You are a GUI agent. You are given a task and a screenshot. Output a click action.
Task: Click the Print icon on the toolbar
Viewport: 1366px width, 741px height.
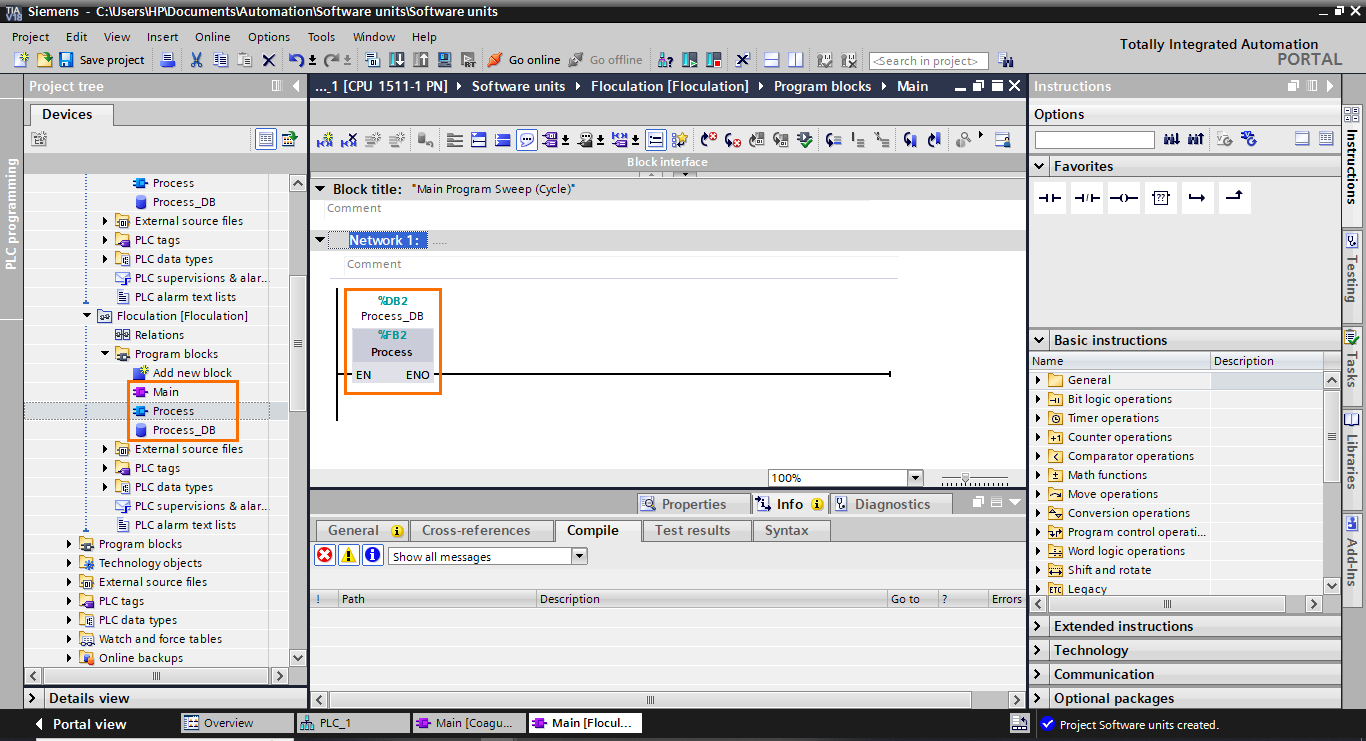(169, 60)
